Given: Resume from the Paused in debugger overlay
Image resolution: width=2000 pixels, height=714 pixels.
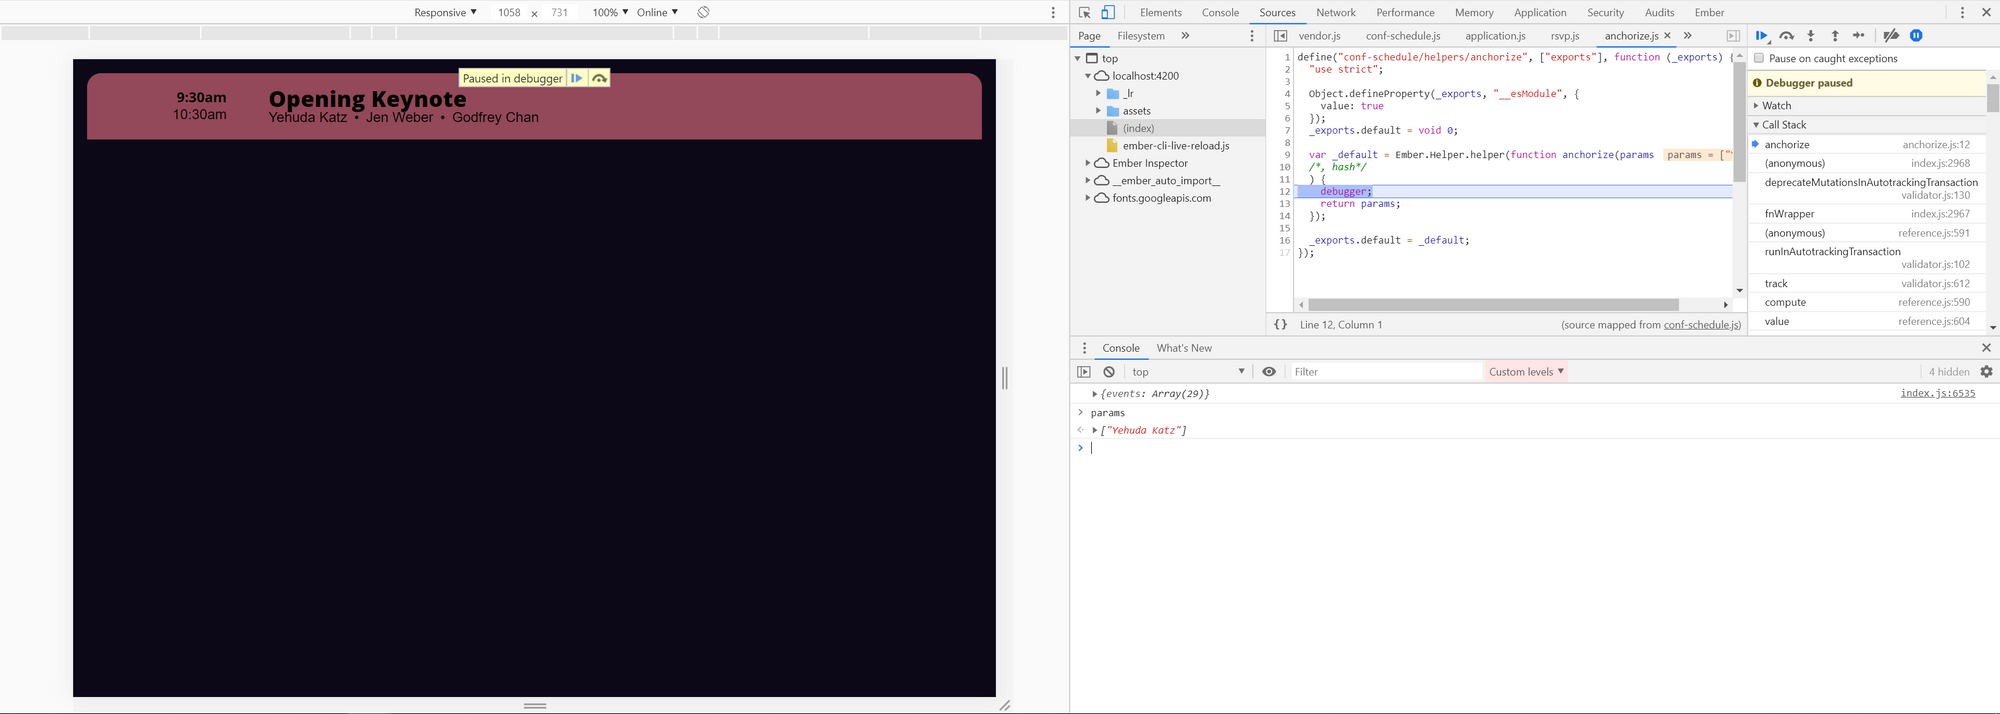Looking at the screenshot, I should coord(577,78).
